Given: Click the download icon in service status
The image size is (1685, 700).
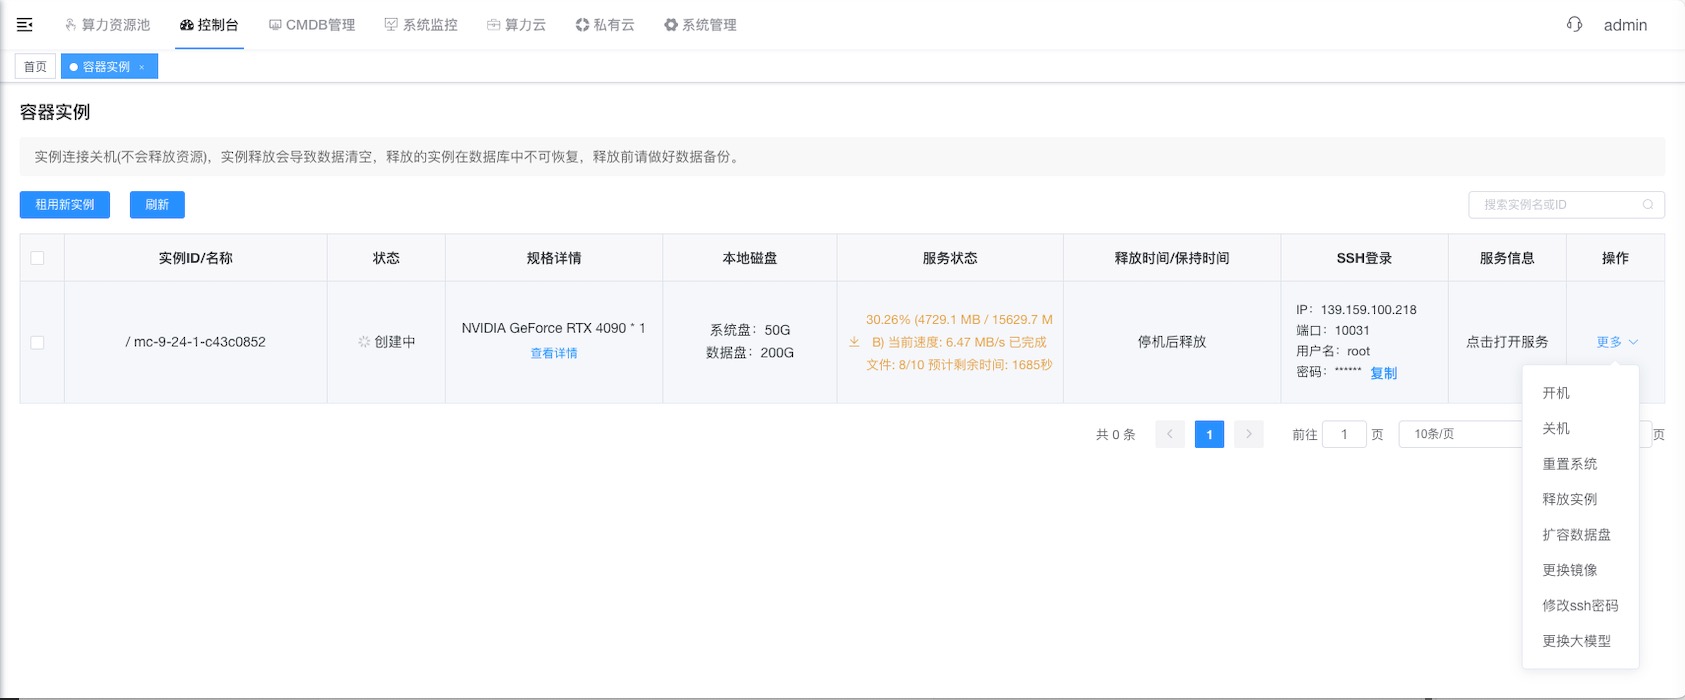Looking at the screenshot, I should click(x=854, y=342).
